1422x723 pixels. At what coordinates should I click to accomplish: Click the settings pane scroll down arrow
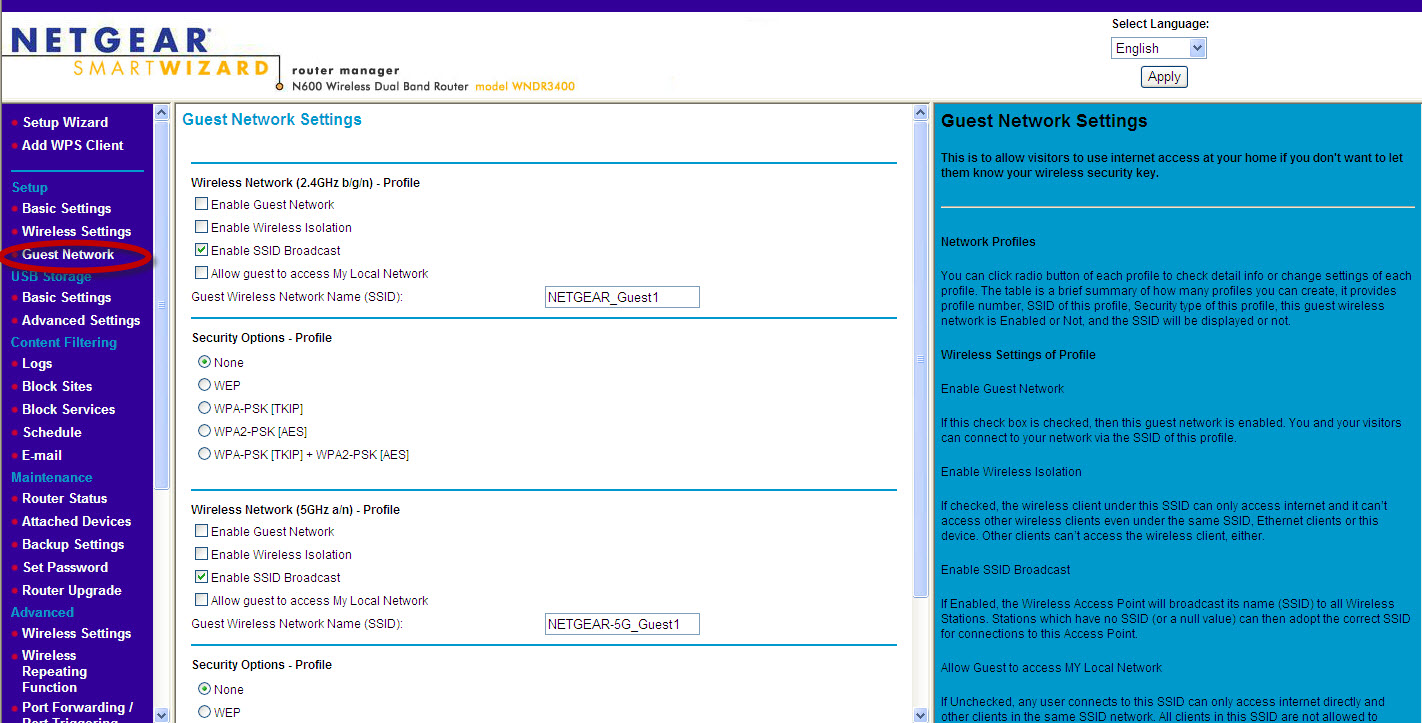pos(922,714)
